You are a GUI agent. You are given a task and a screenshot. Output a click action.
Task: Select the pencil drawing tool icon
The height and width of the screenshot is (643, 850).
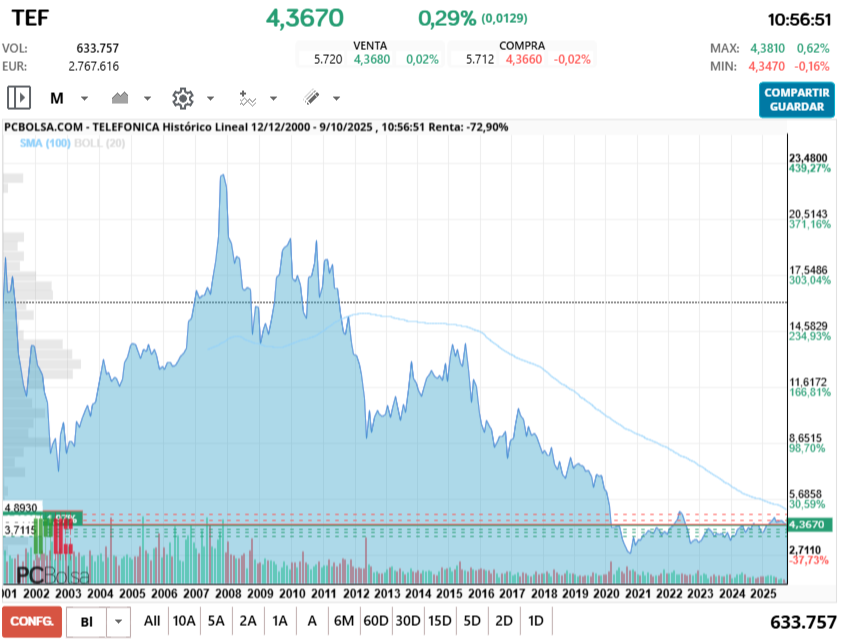point(311,98)
